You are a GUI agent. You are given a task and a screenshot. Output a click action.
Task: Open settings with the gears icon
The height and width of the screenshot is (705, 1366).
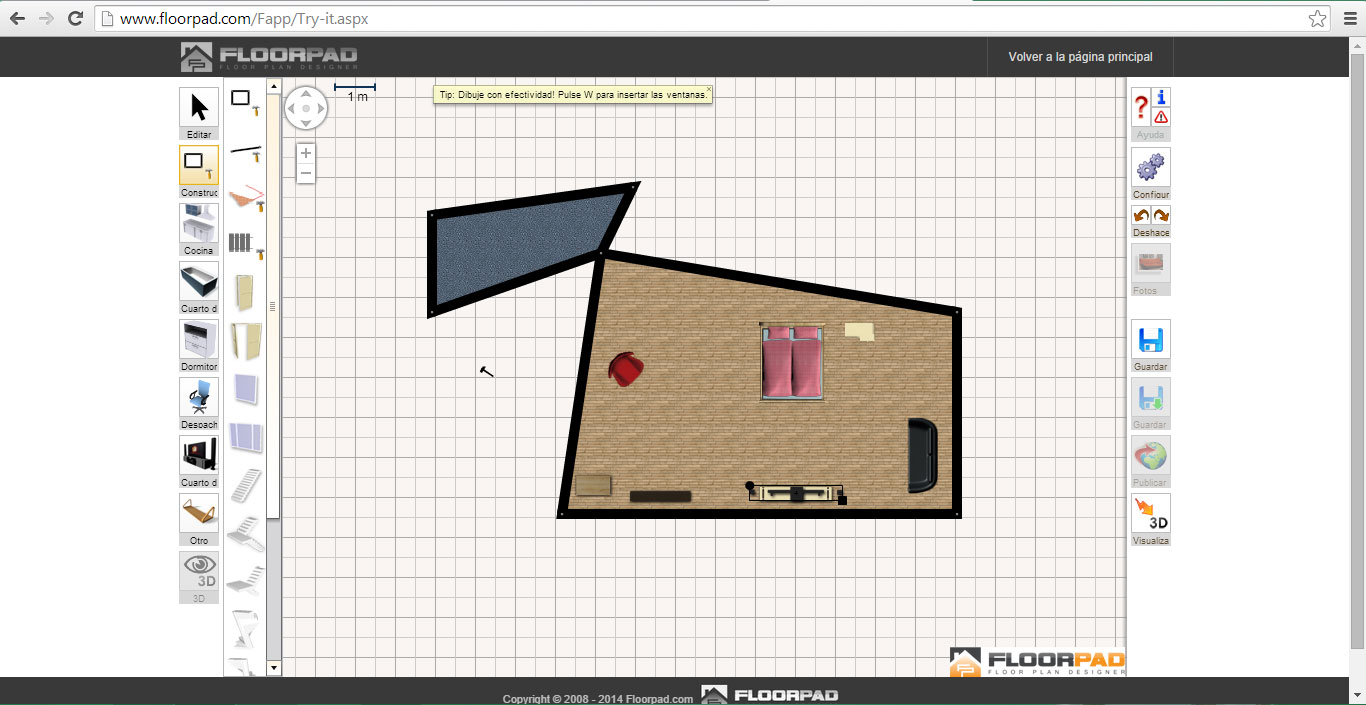click(1150, 167)
